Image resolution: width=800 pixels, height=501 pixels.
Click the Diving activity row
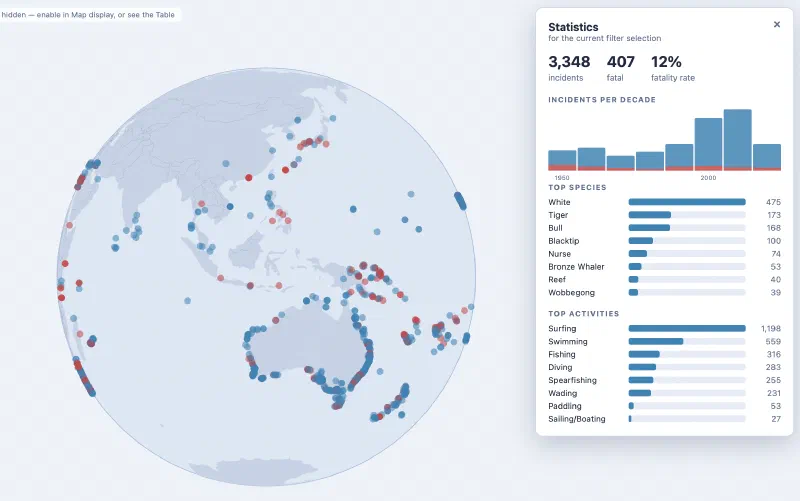(664, 367)
